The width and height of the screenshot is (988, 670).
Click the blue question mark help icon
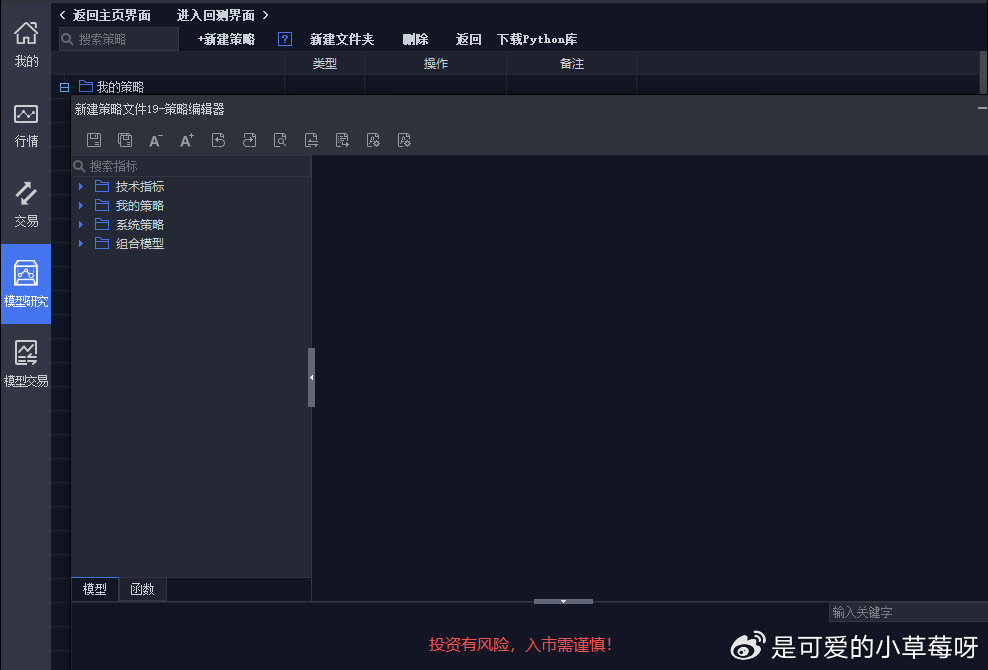[285, 39]
